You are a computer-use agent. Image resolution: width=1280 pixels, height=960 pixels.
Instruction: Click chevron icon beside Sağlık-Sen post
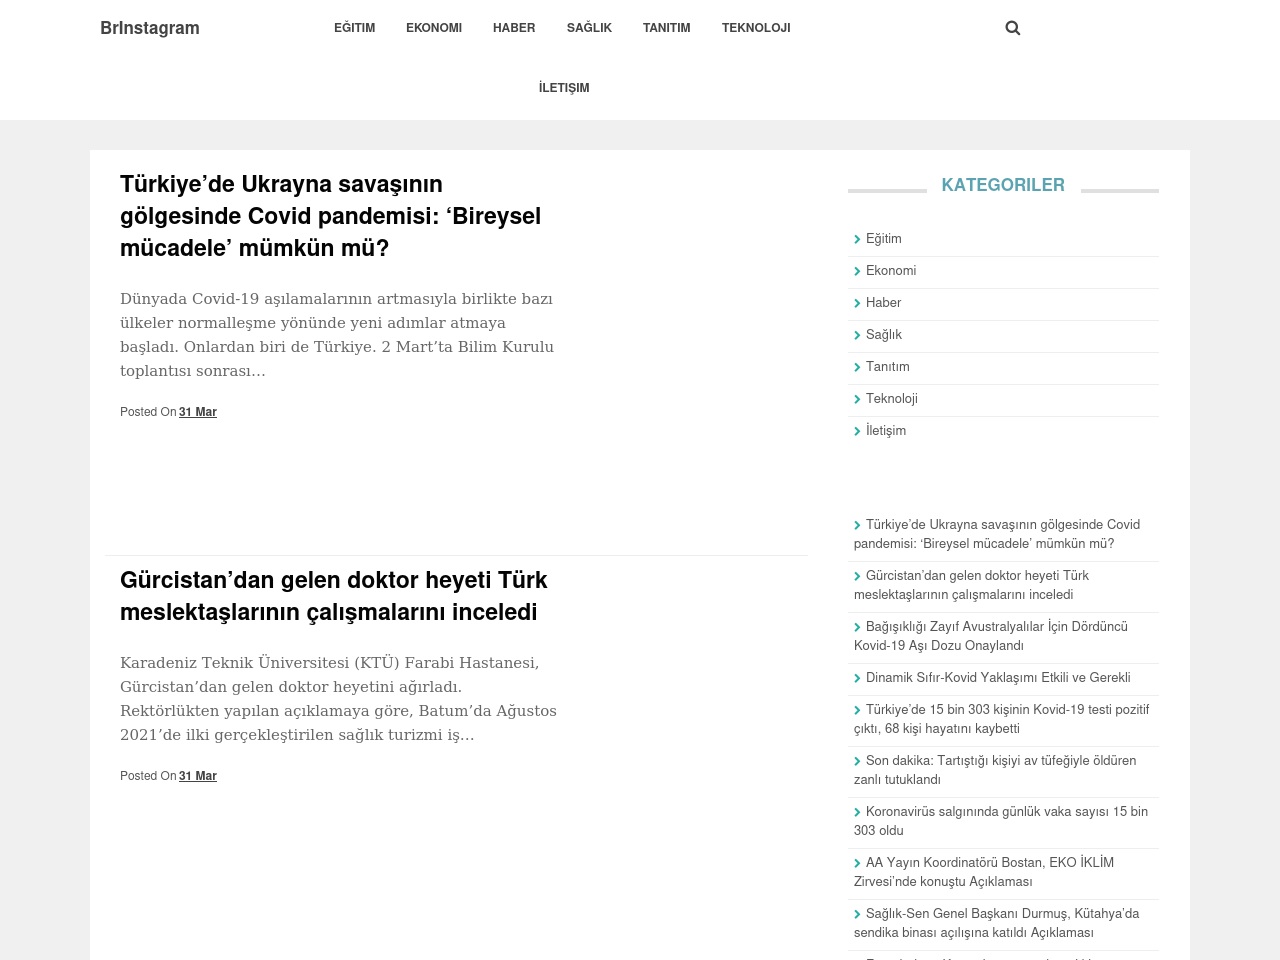[x=857, y=914]
